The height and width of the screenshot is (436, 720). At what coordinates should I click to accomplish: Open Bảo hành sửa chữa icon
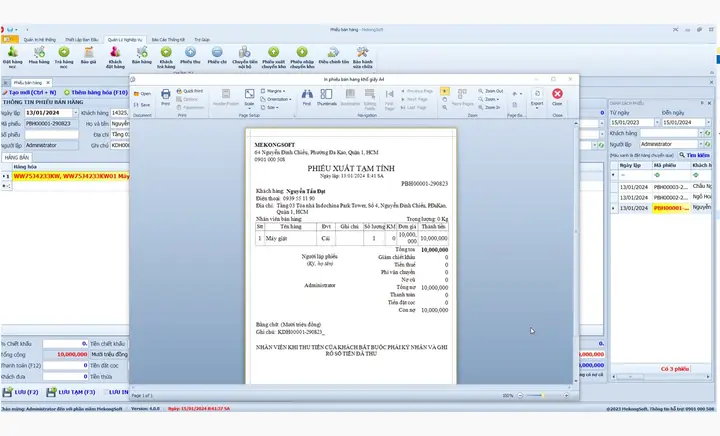coord(363,57)
